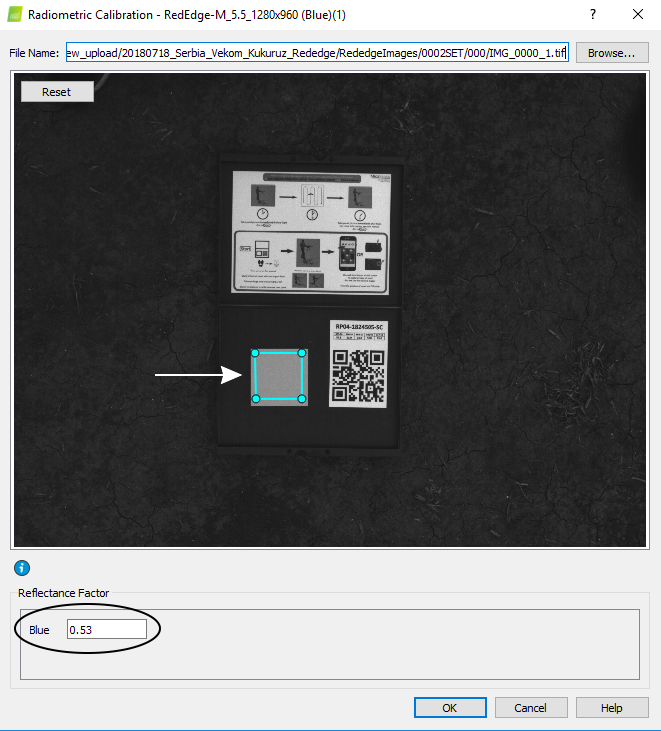
Task: Reset the calibration region selection
Action: click(x=56, y=91)
